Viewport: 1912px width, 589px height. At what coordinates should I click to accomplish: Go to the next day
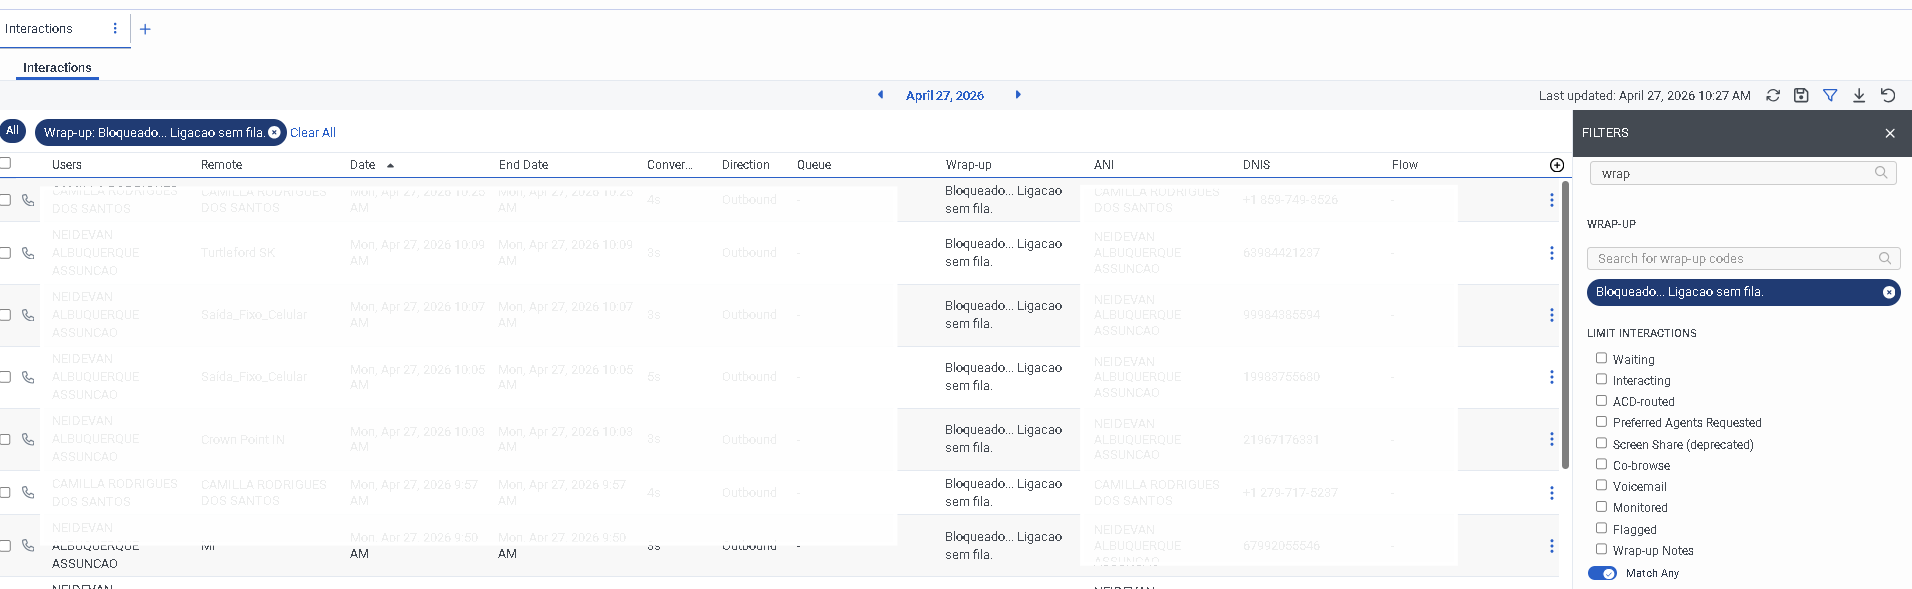click(1018, 95)
